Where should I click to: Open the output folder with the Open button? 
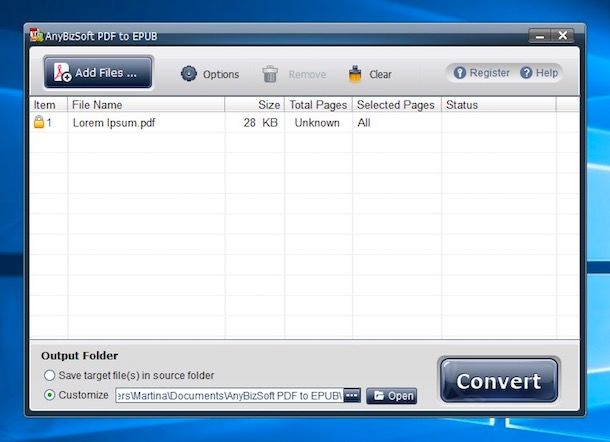click(391, 396)
